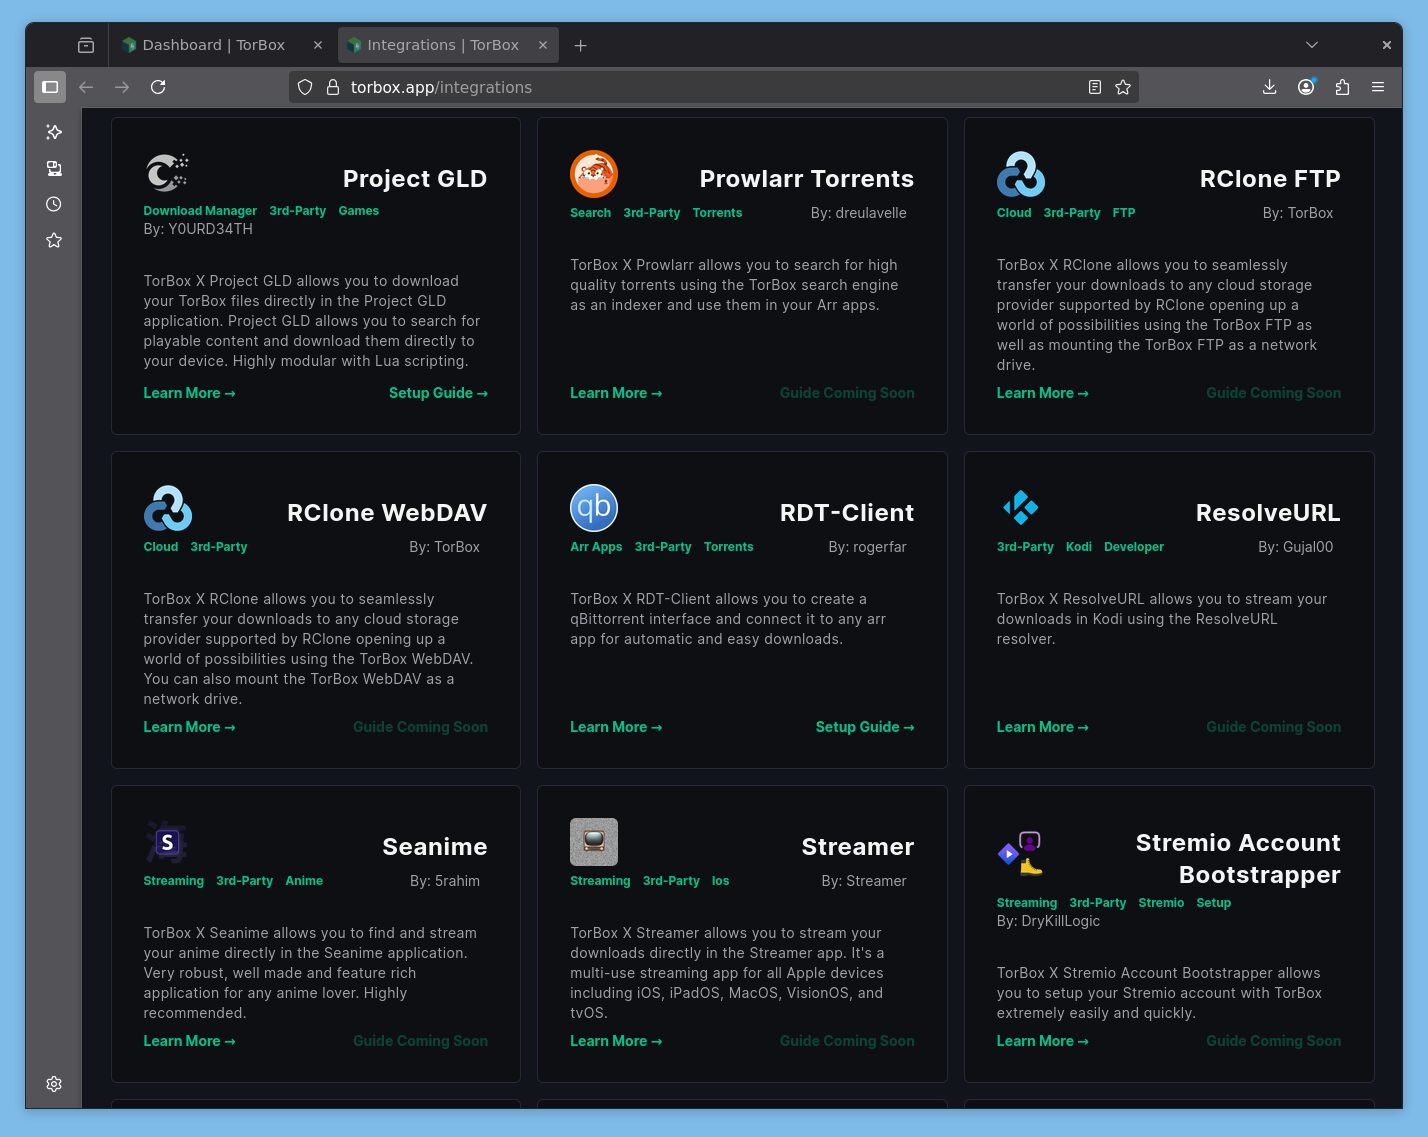Open sidebar settings gear
The image size is (1428, 1137).
point(54,1084)
